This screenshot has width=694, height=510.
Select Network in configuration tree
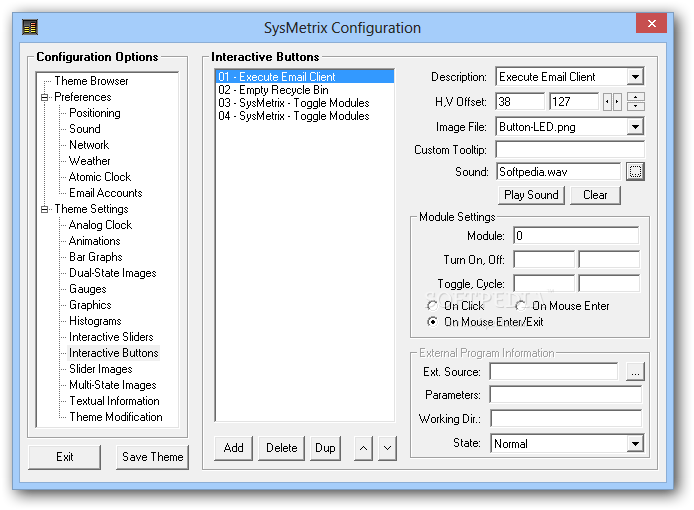point(89,145)
